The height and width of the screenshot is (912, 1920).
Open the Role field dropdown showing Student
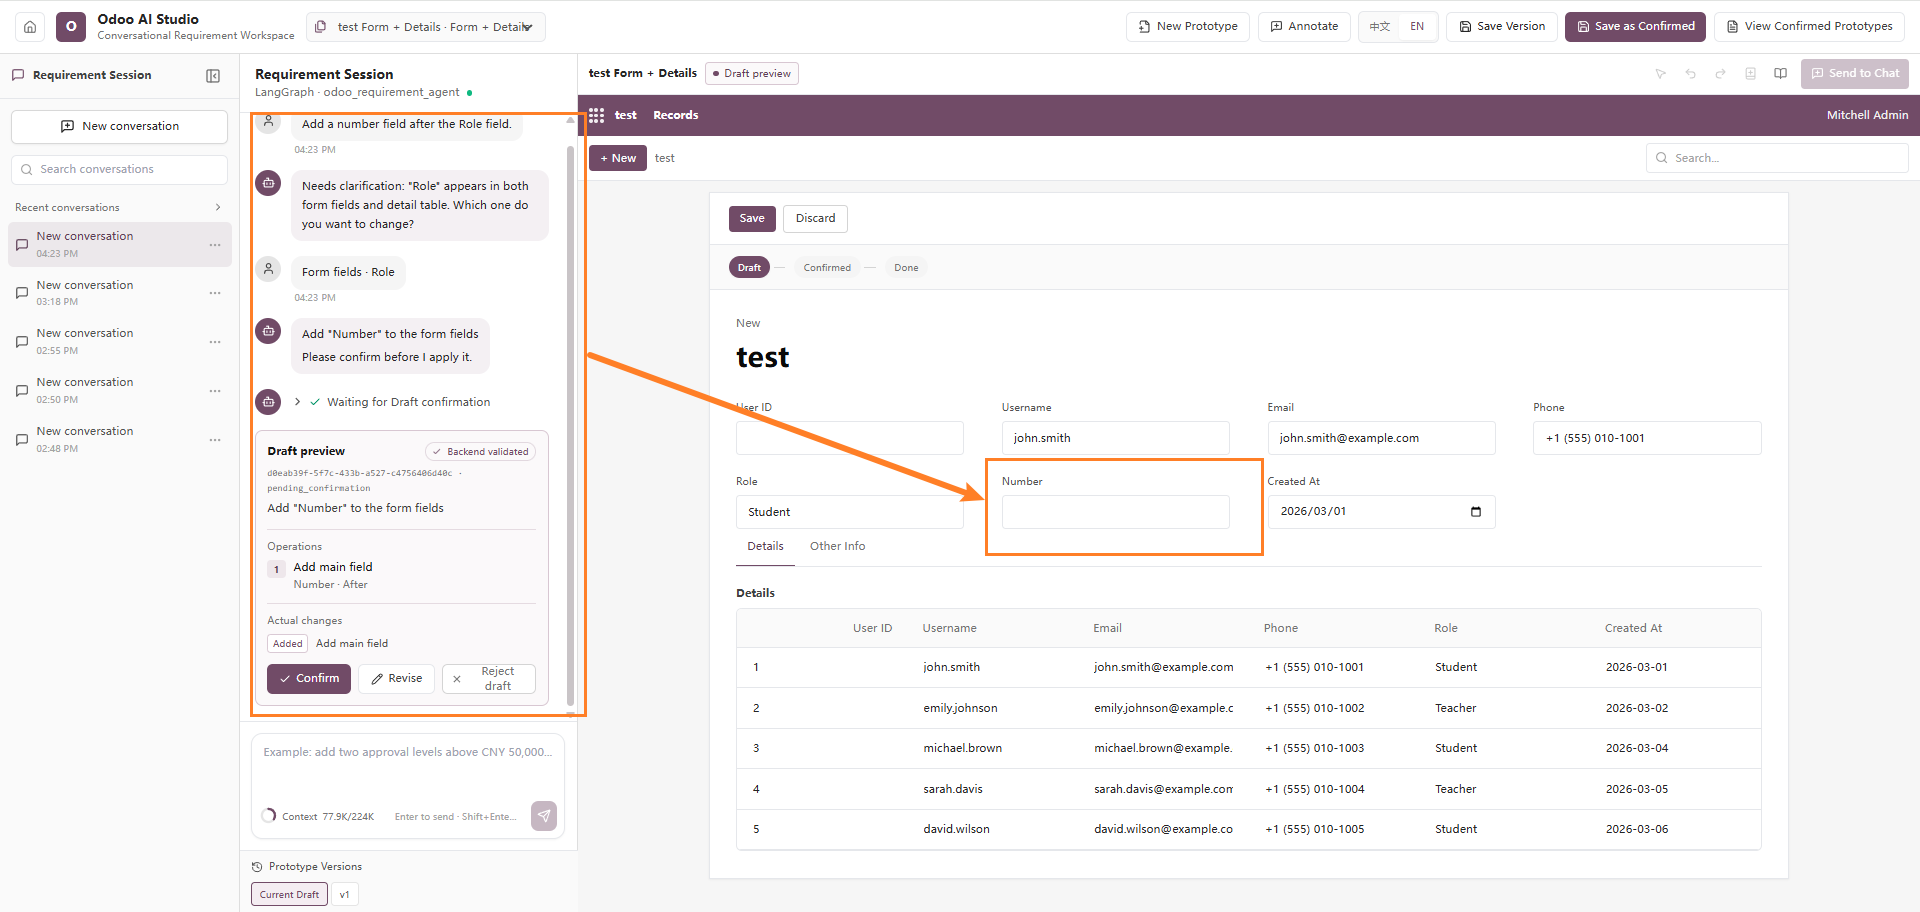coord(850,512)
